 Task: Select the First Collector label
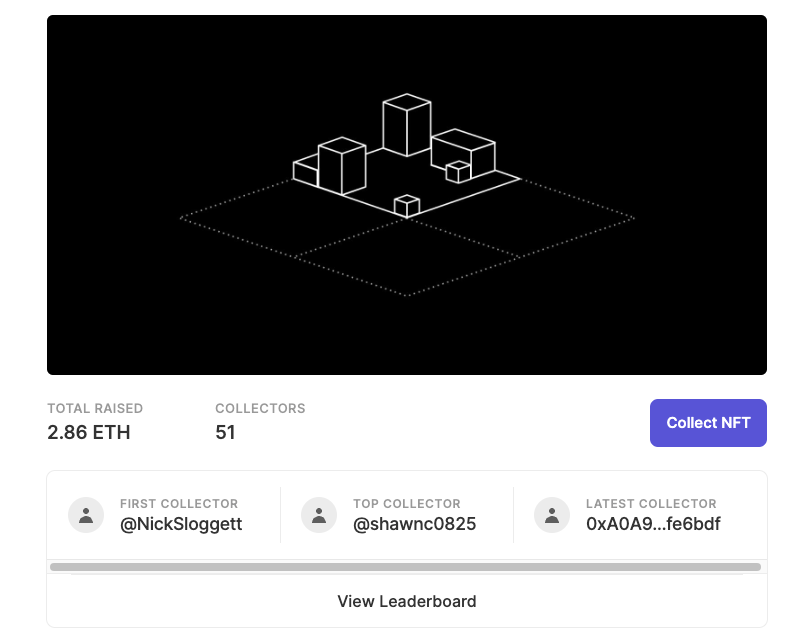click(179, 504)
